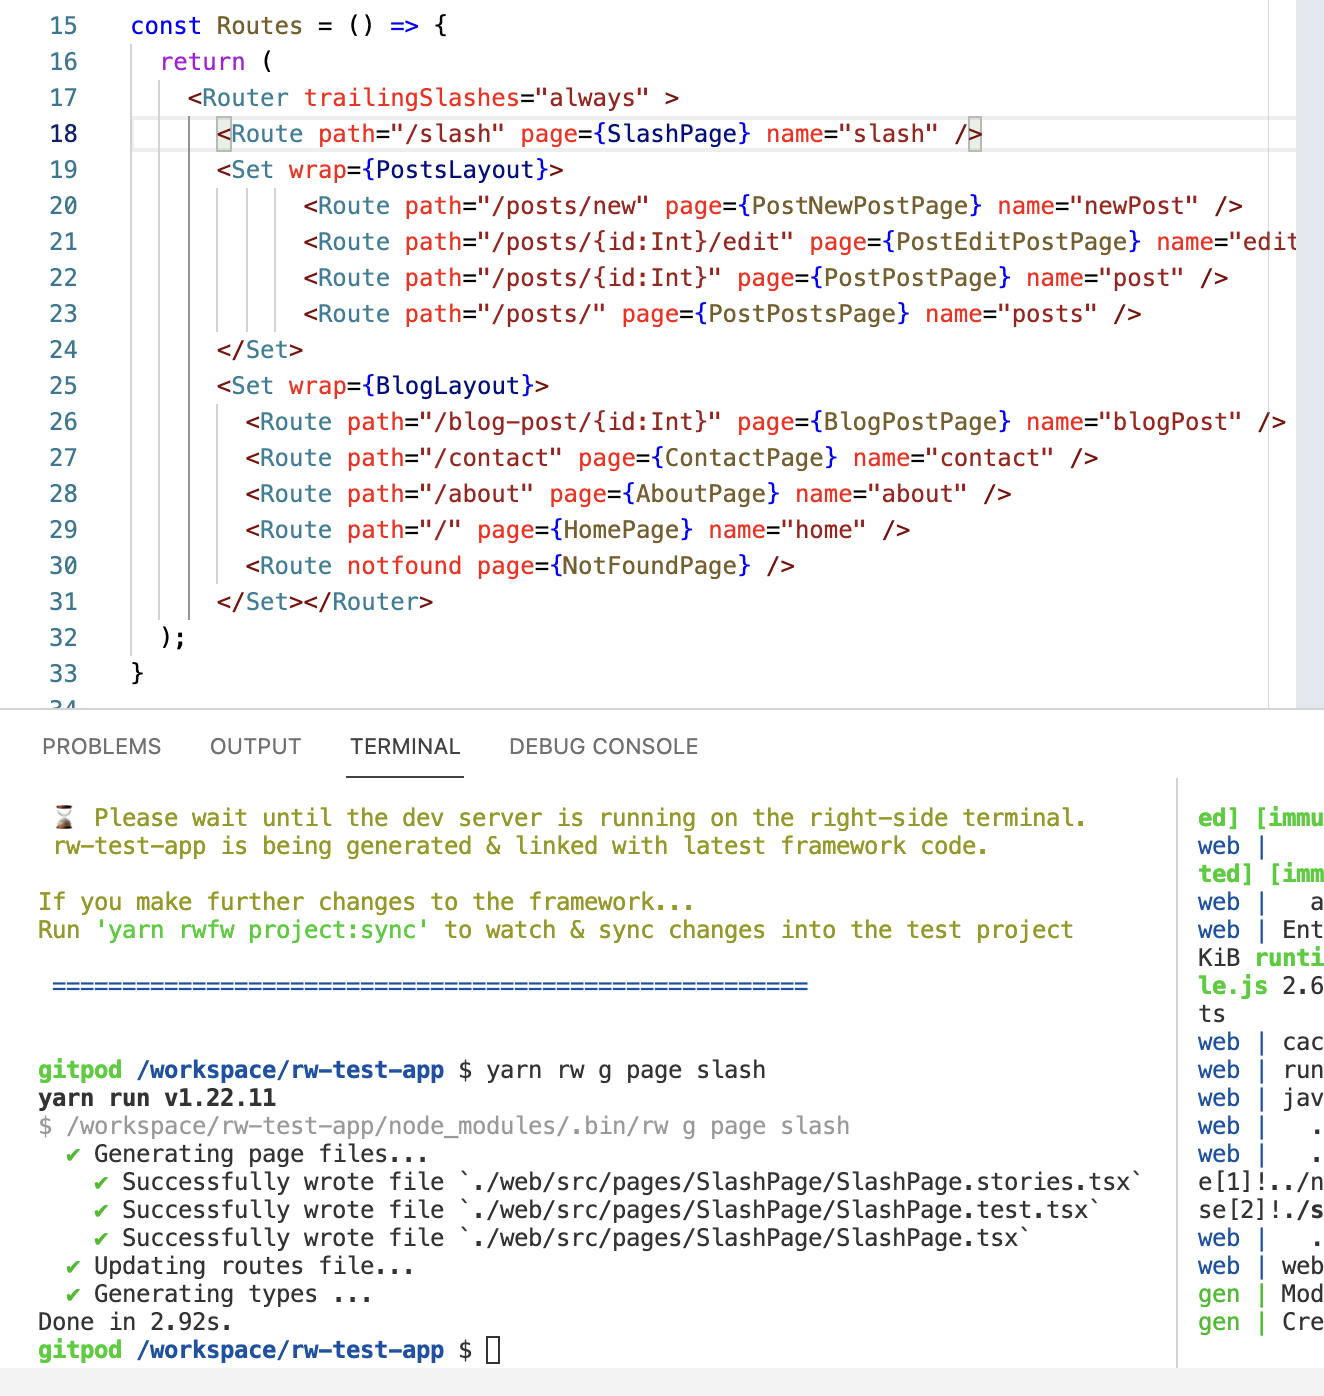Click the terminal cursor at the bottom prompt
Screen dimensions: 1324x1396
click(x=492, y=1350)
